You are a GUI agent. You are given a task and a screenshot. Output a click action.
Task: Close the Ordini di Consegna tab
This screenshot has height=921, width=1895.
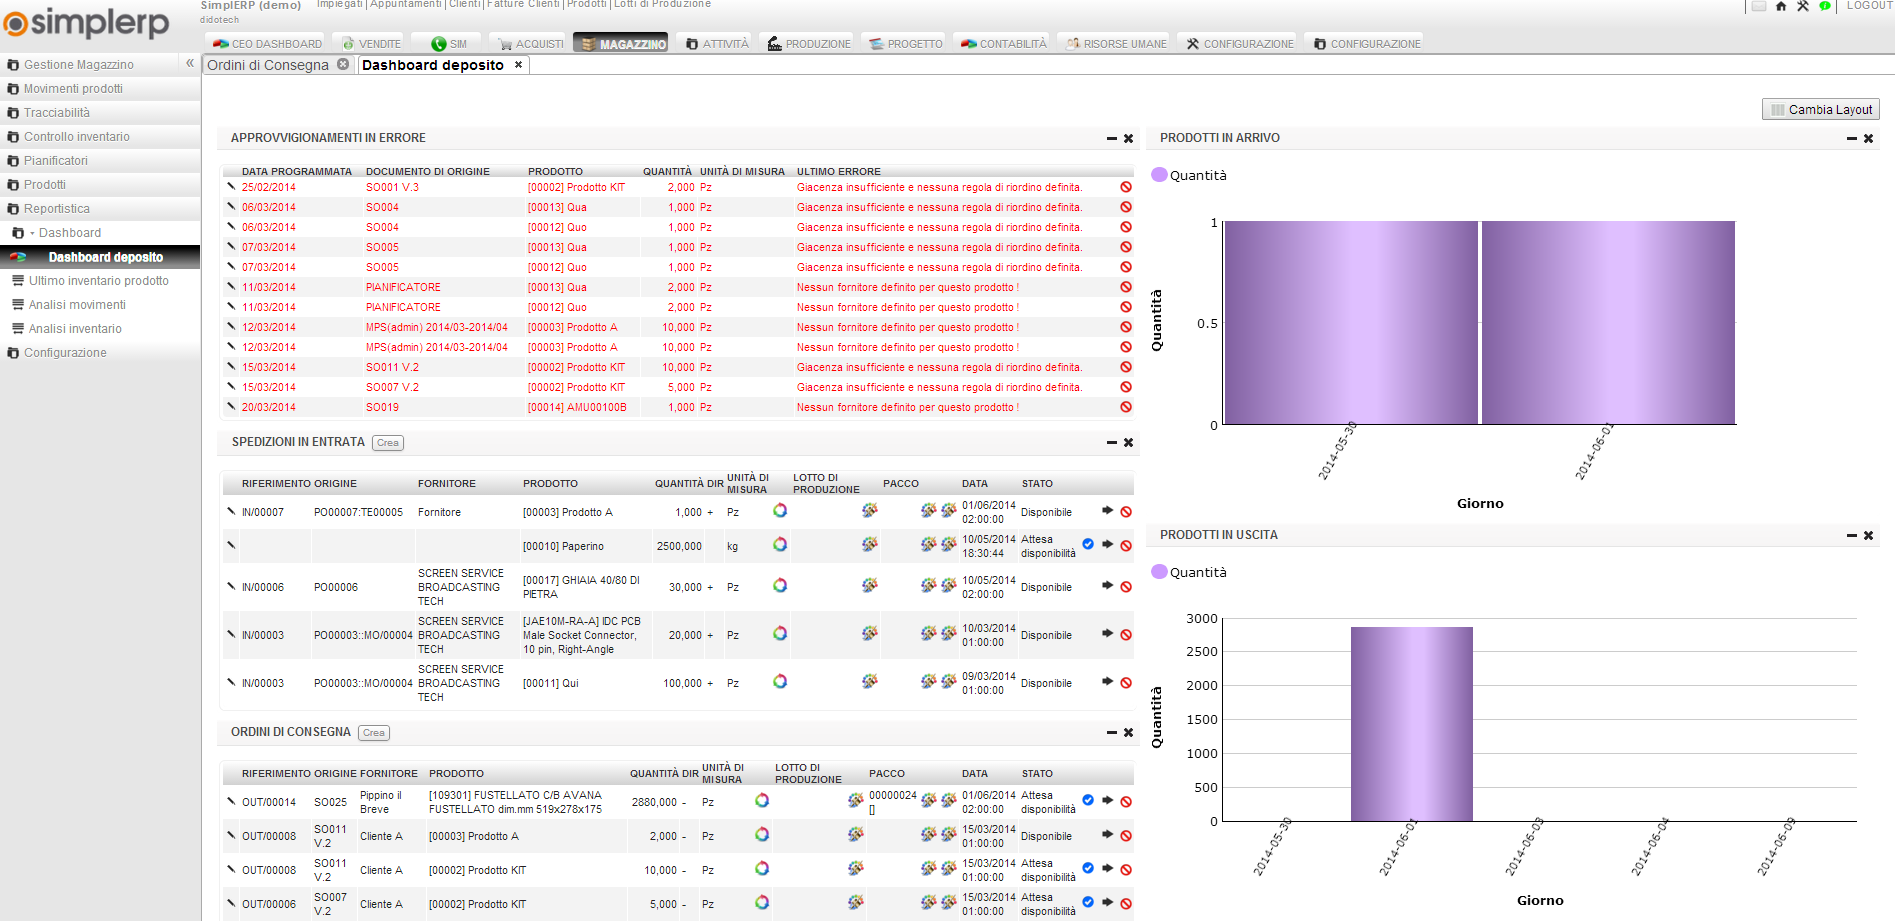coord(343,64)
